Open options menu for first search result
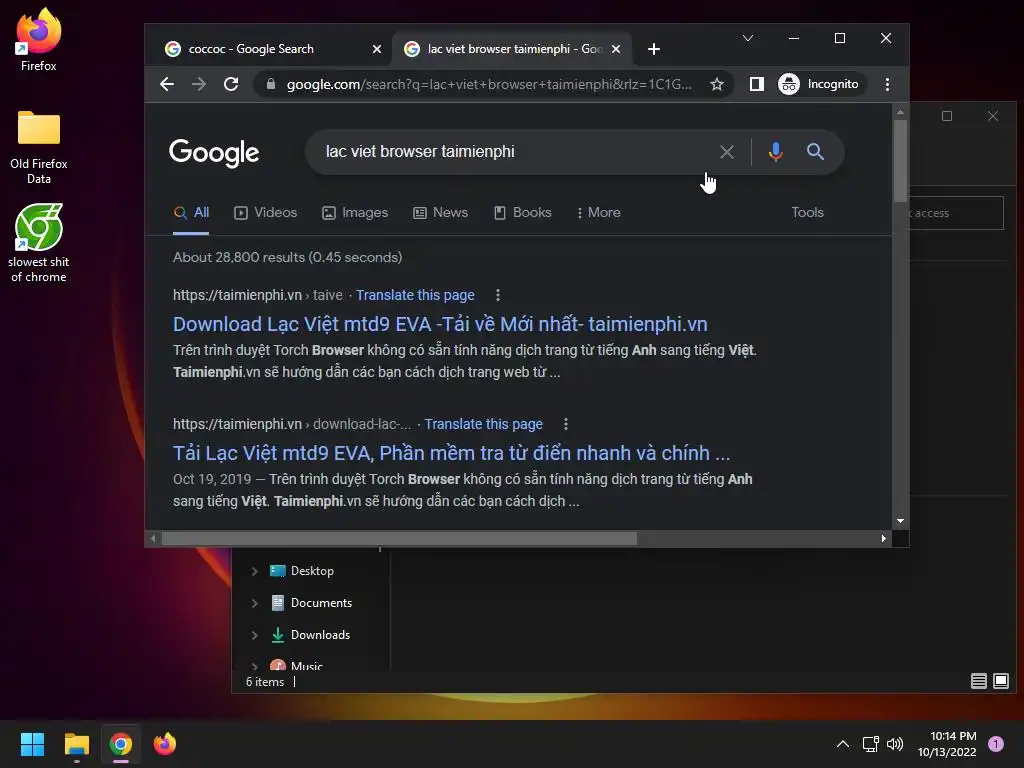Screen dimensions: 1024x768 coord(498,295)
